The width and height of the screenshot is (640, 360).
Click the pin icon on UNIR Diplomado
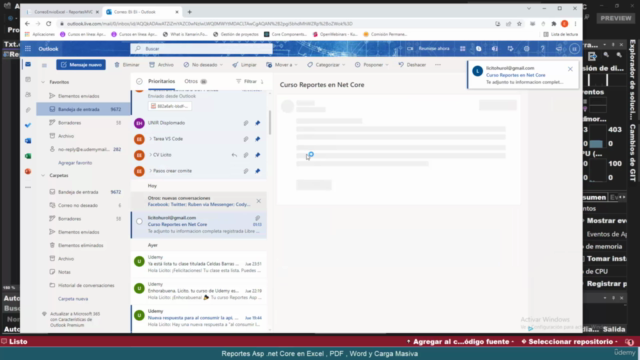pos(258,123)
